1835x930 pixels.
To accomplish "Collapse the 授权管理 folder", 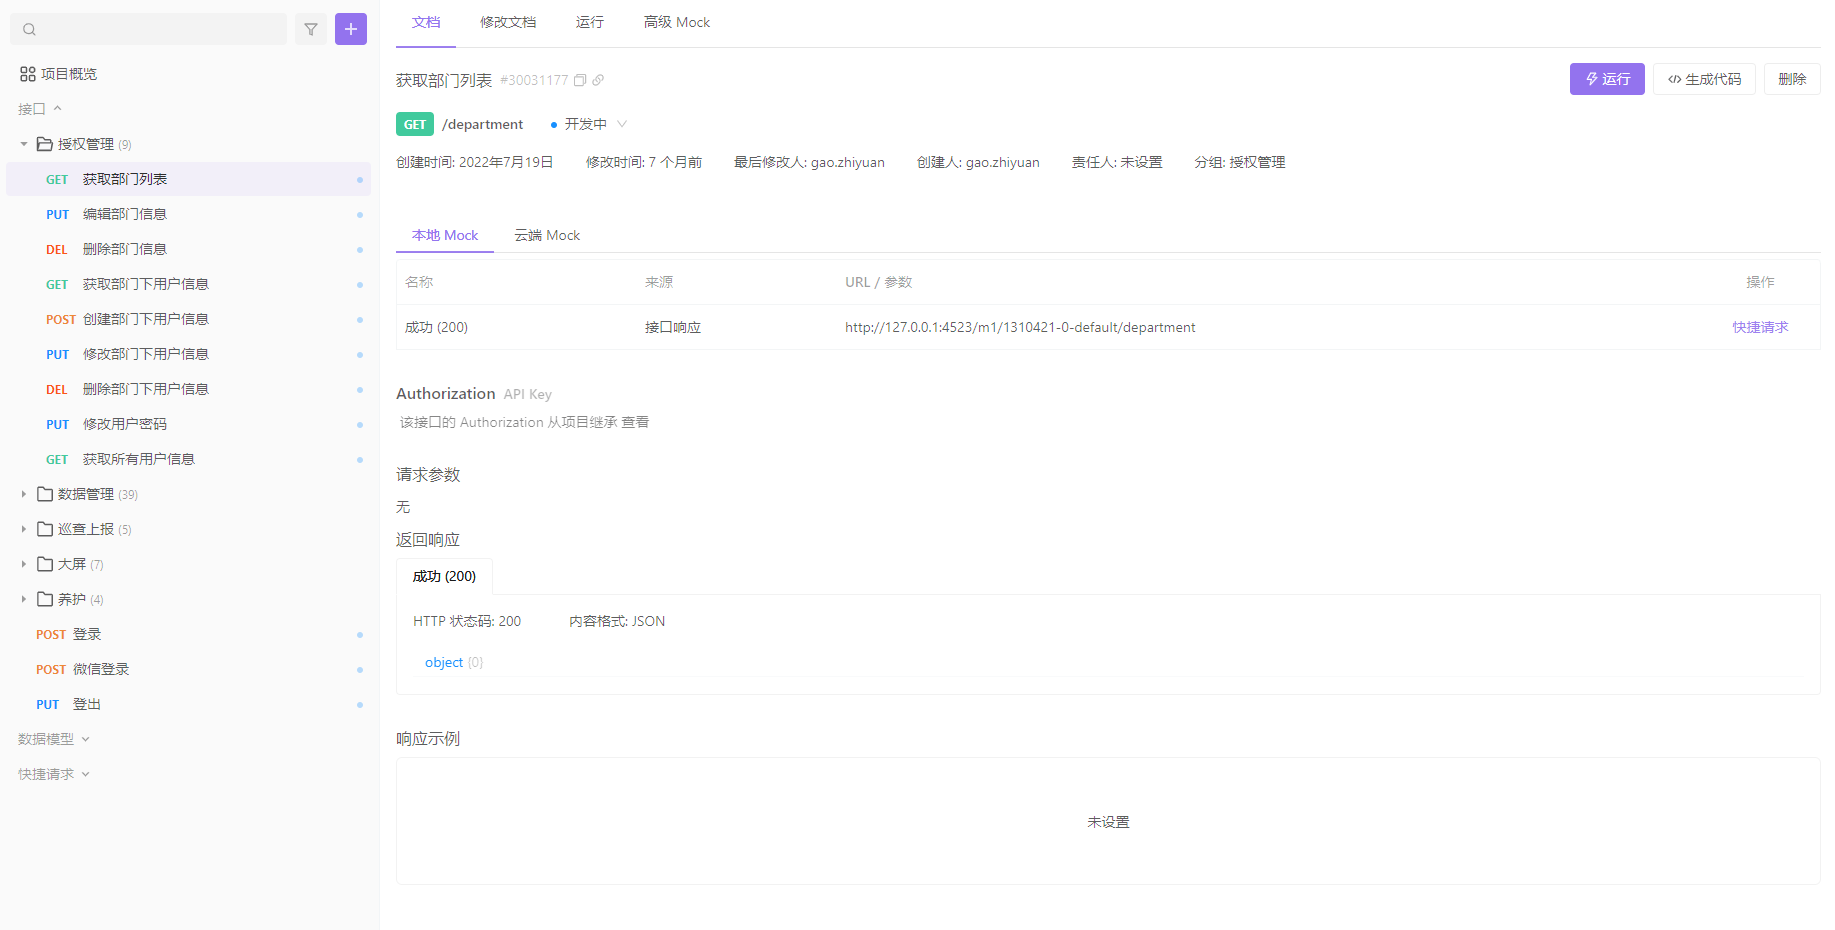I will 24,144.
